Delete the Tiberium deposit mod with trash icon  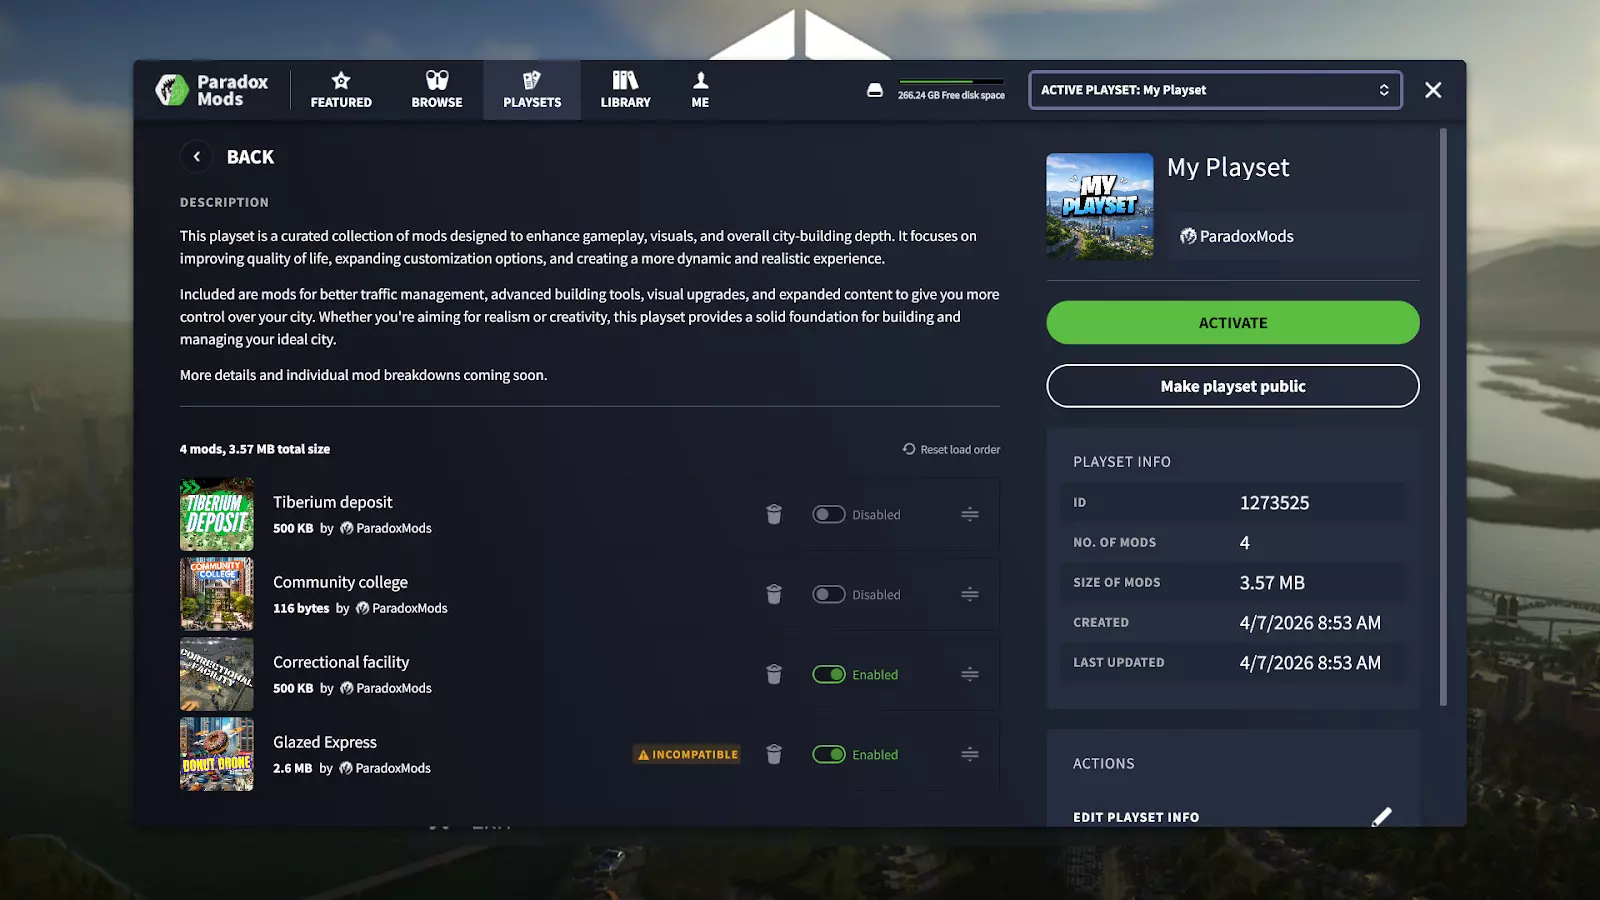click(x=774, y=514)
